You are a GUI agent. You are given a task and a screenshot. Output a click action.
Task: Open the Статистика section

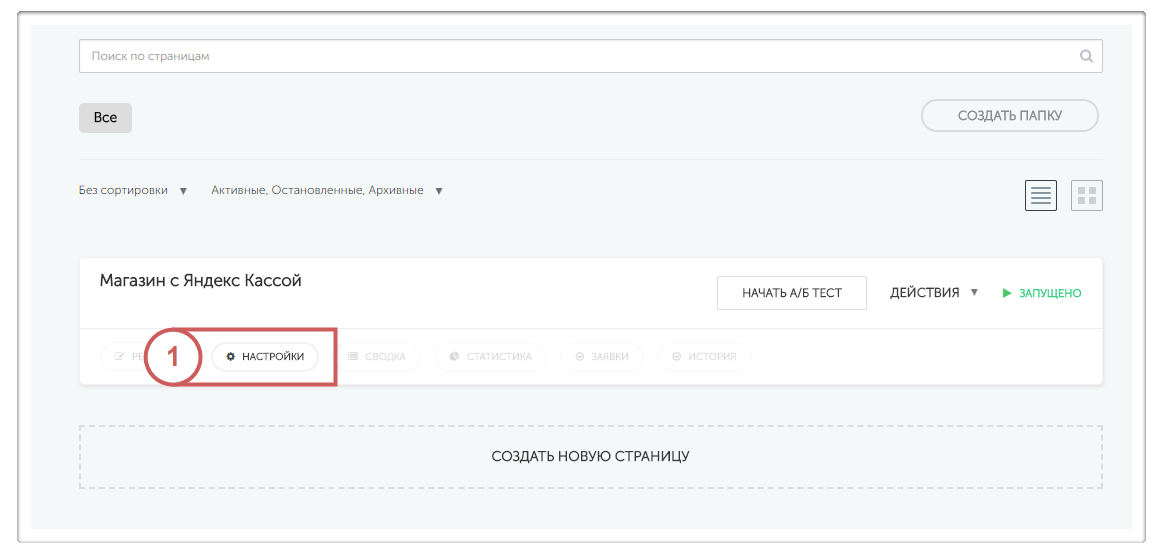[x=490, y=357]
